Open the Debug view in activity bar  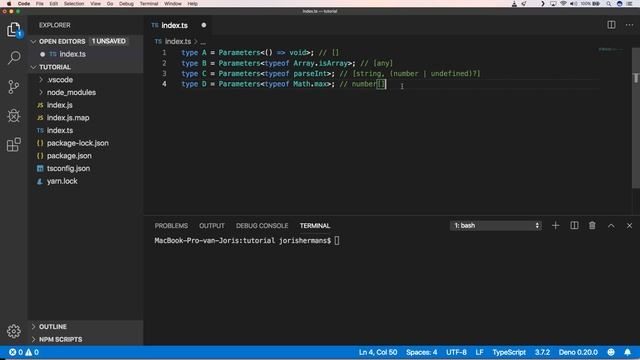coord(13,116)
